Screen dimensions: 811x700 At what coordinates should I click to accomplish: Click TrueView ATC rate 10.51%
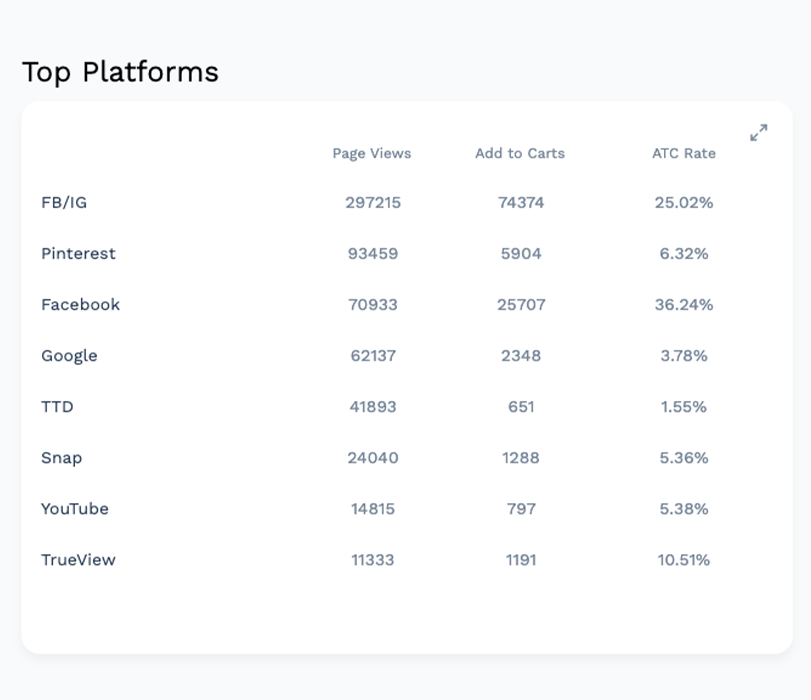coord(684,560)
